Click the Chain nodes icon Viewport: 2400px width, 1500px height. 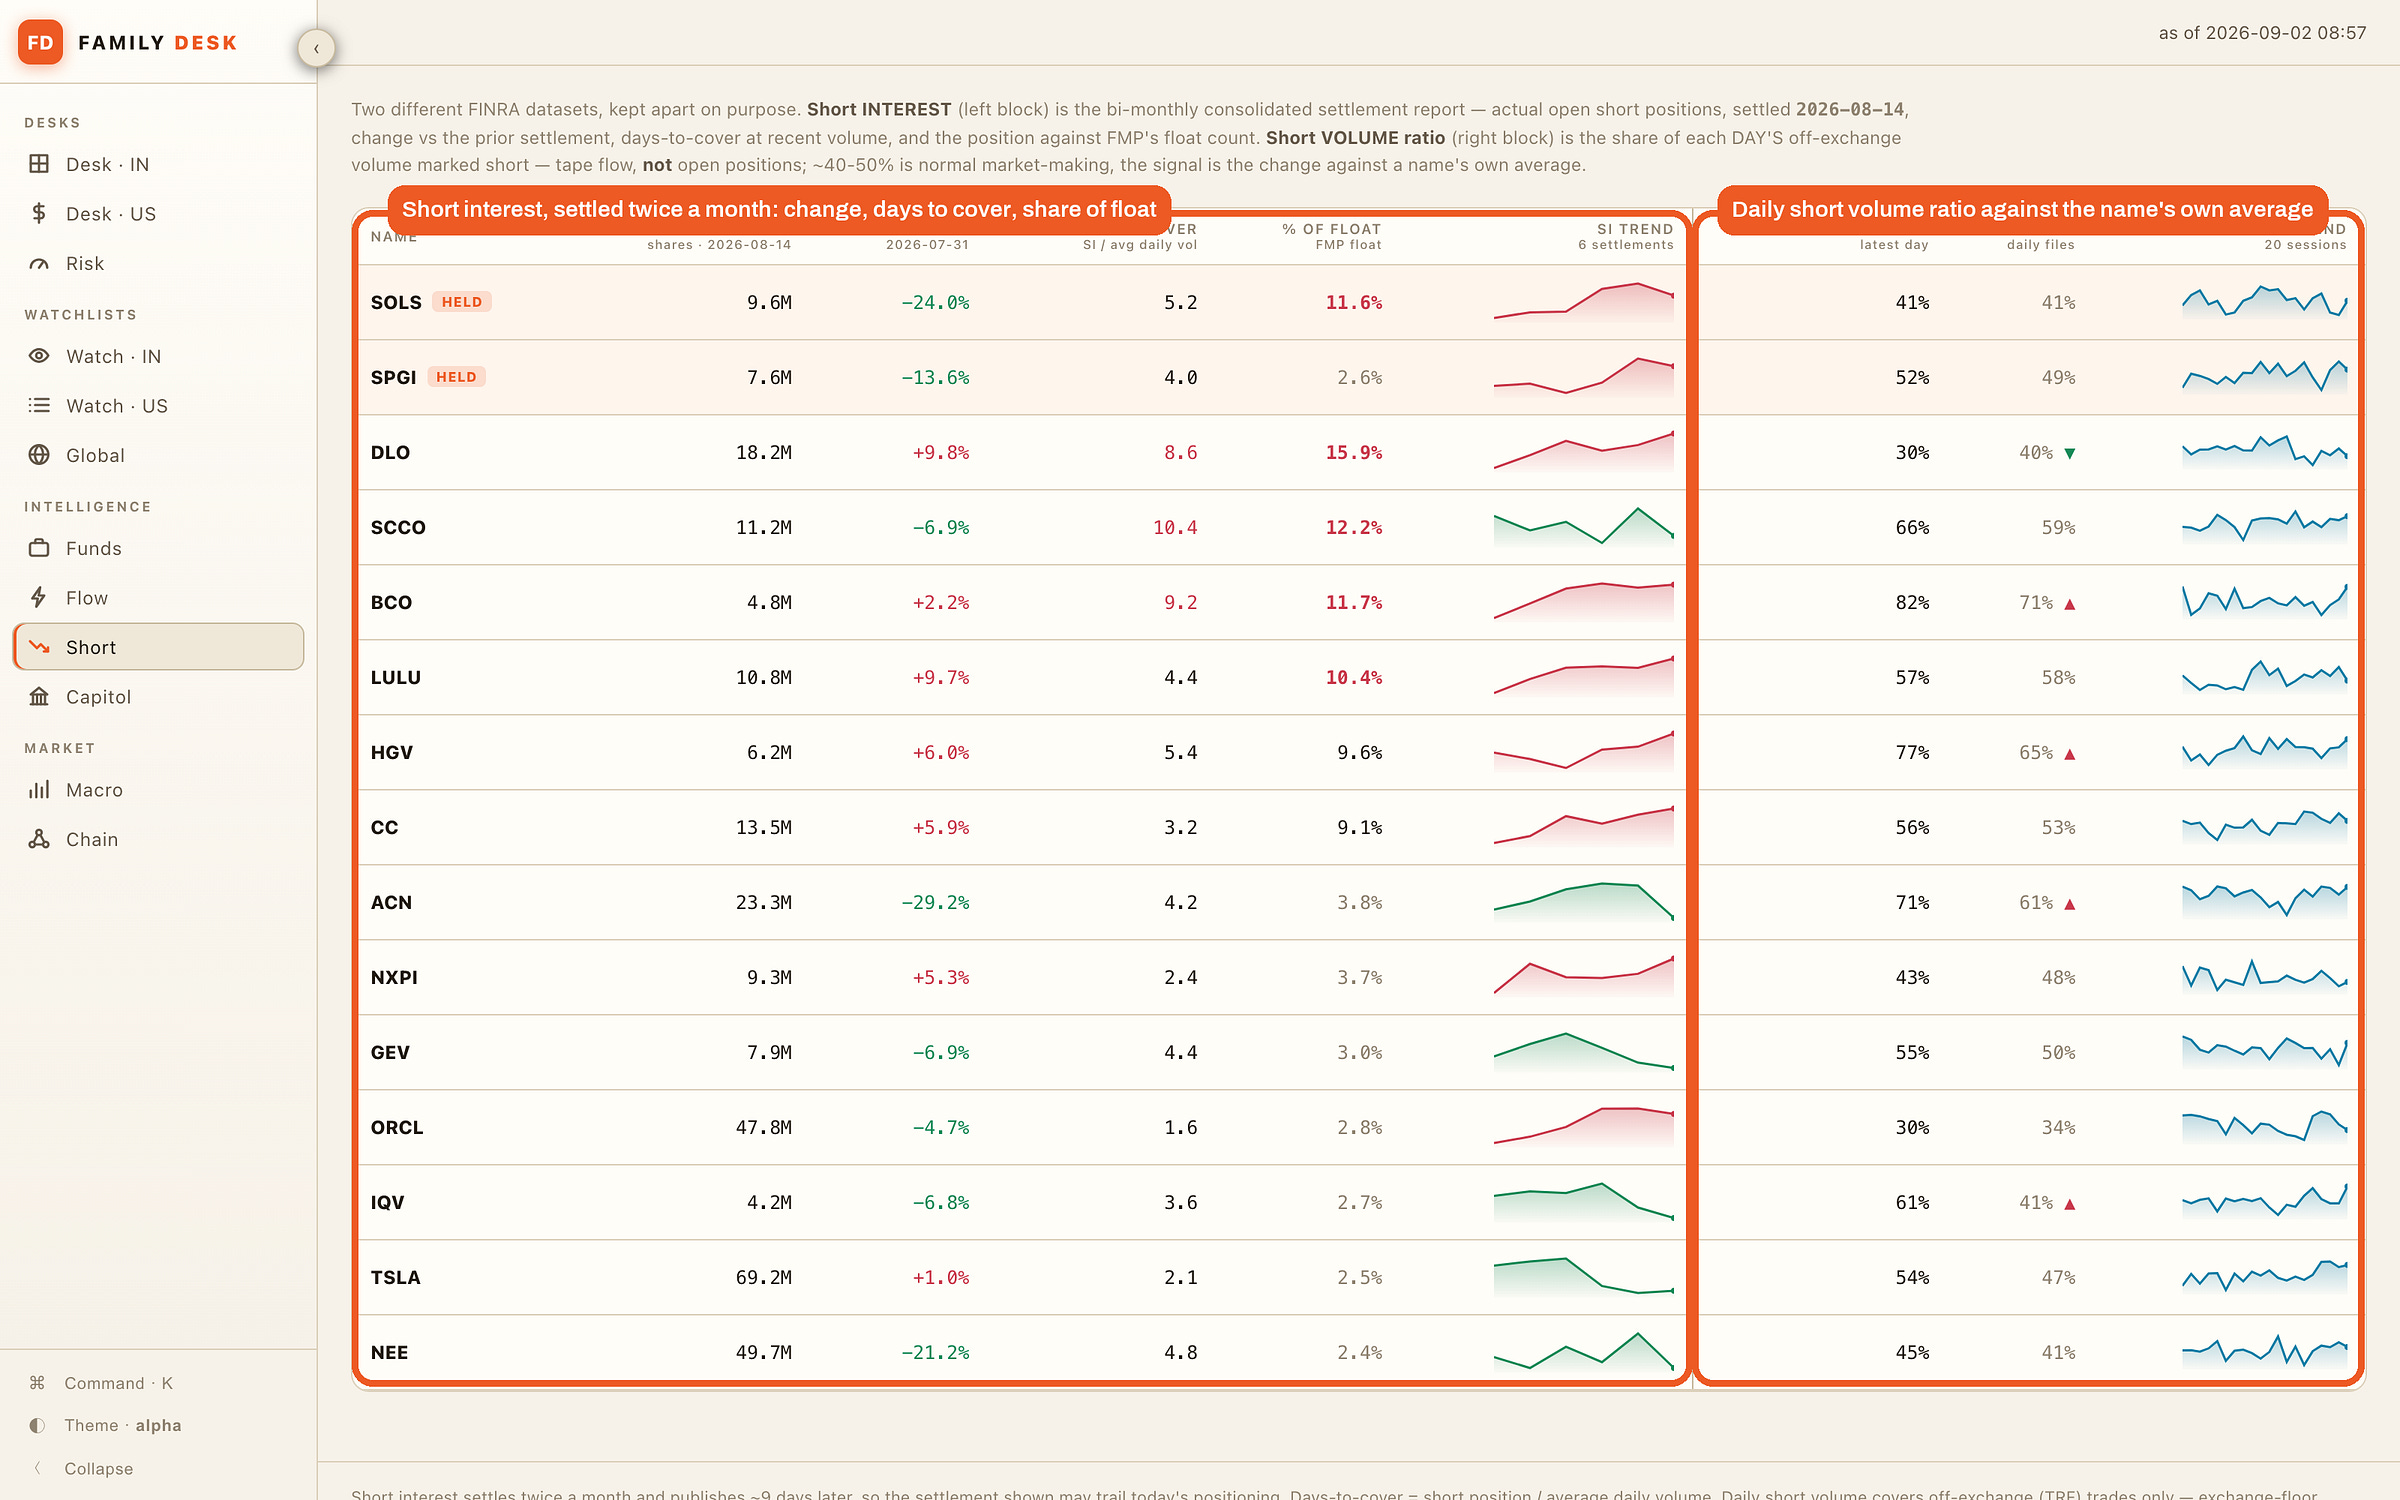39,839
